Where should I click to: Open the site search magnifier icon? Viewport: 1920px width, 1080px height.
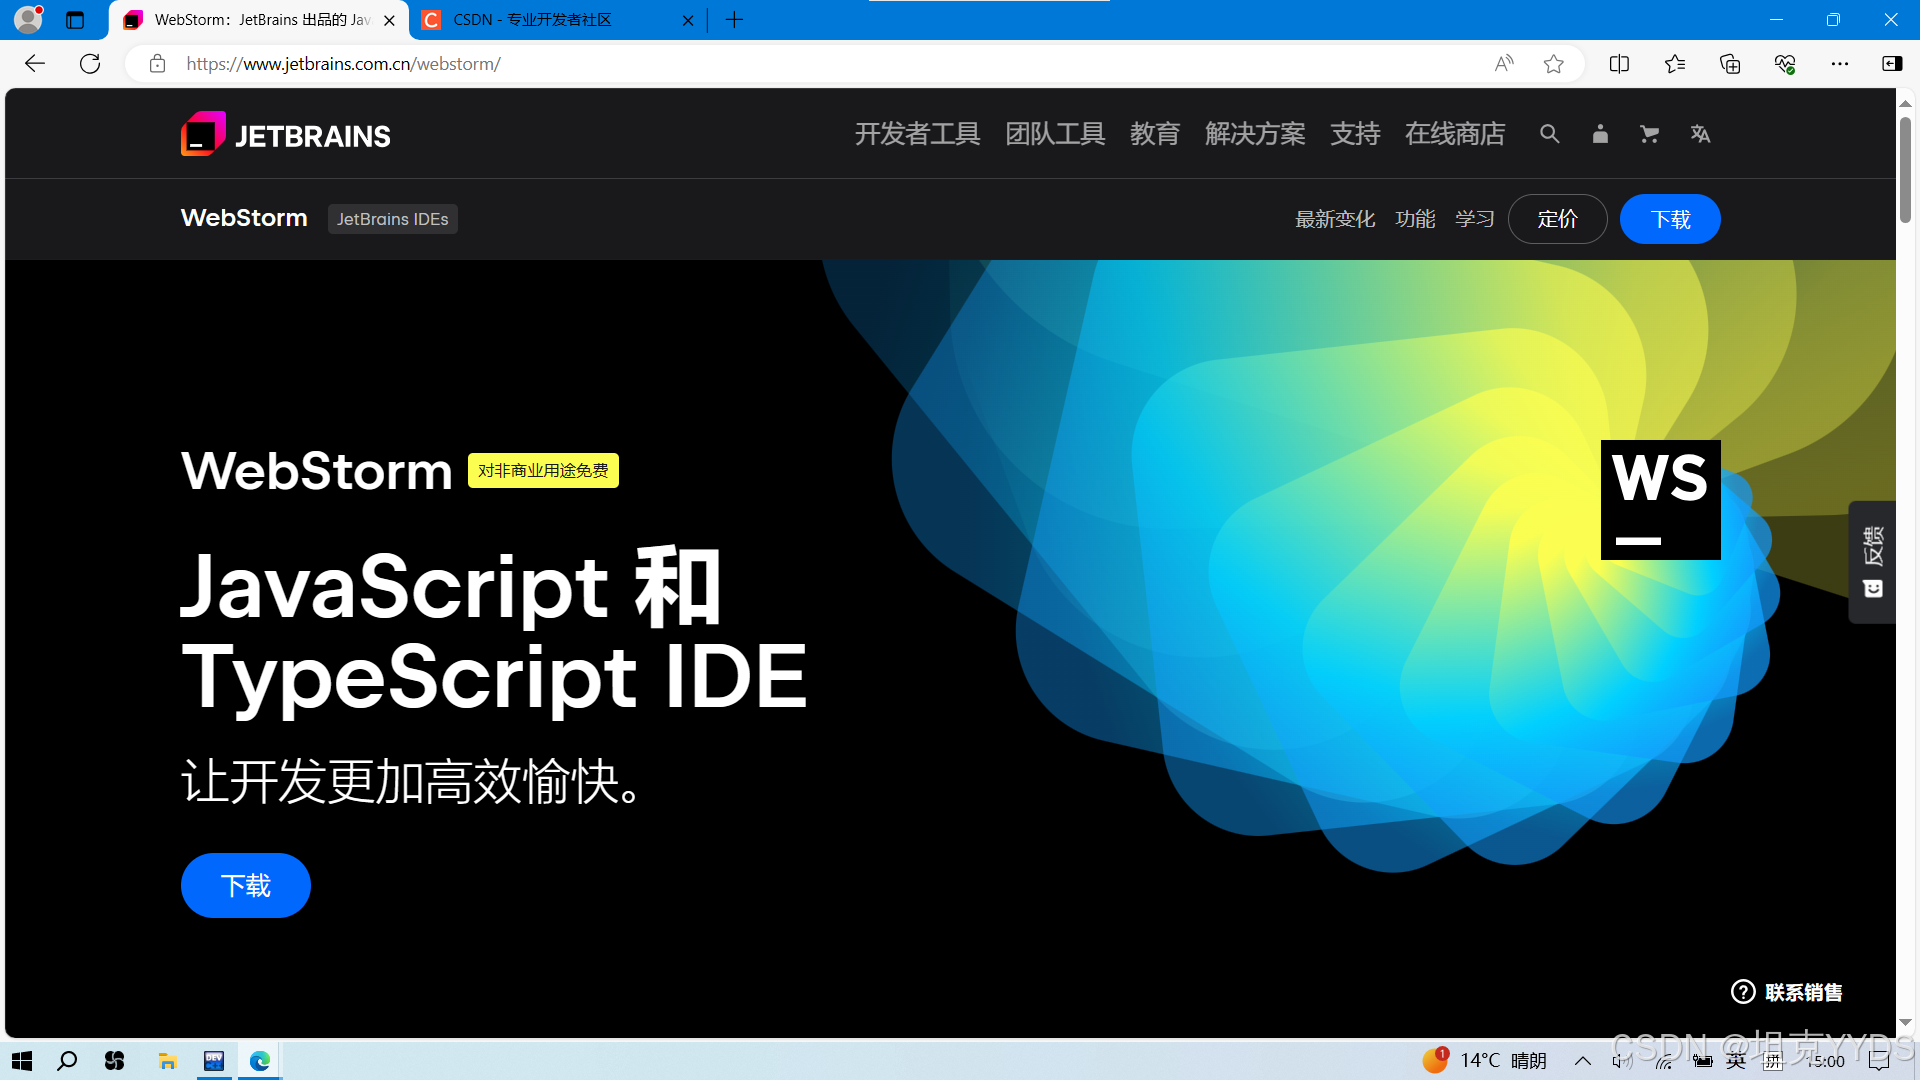(1549, 134)
